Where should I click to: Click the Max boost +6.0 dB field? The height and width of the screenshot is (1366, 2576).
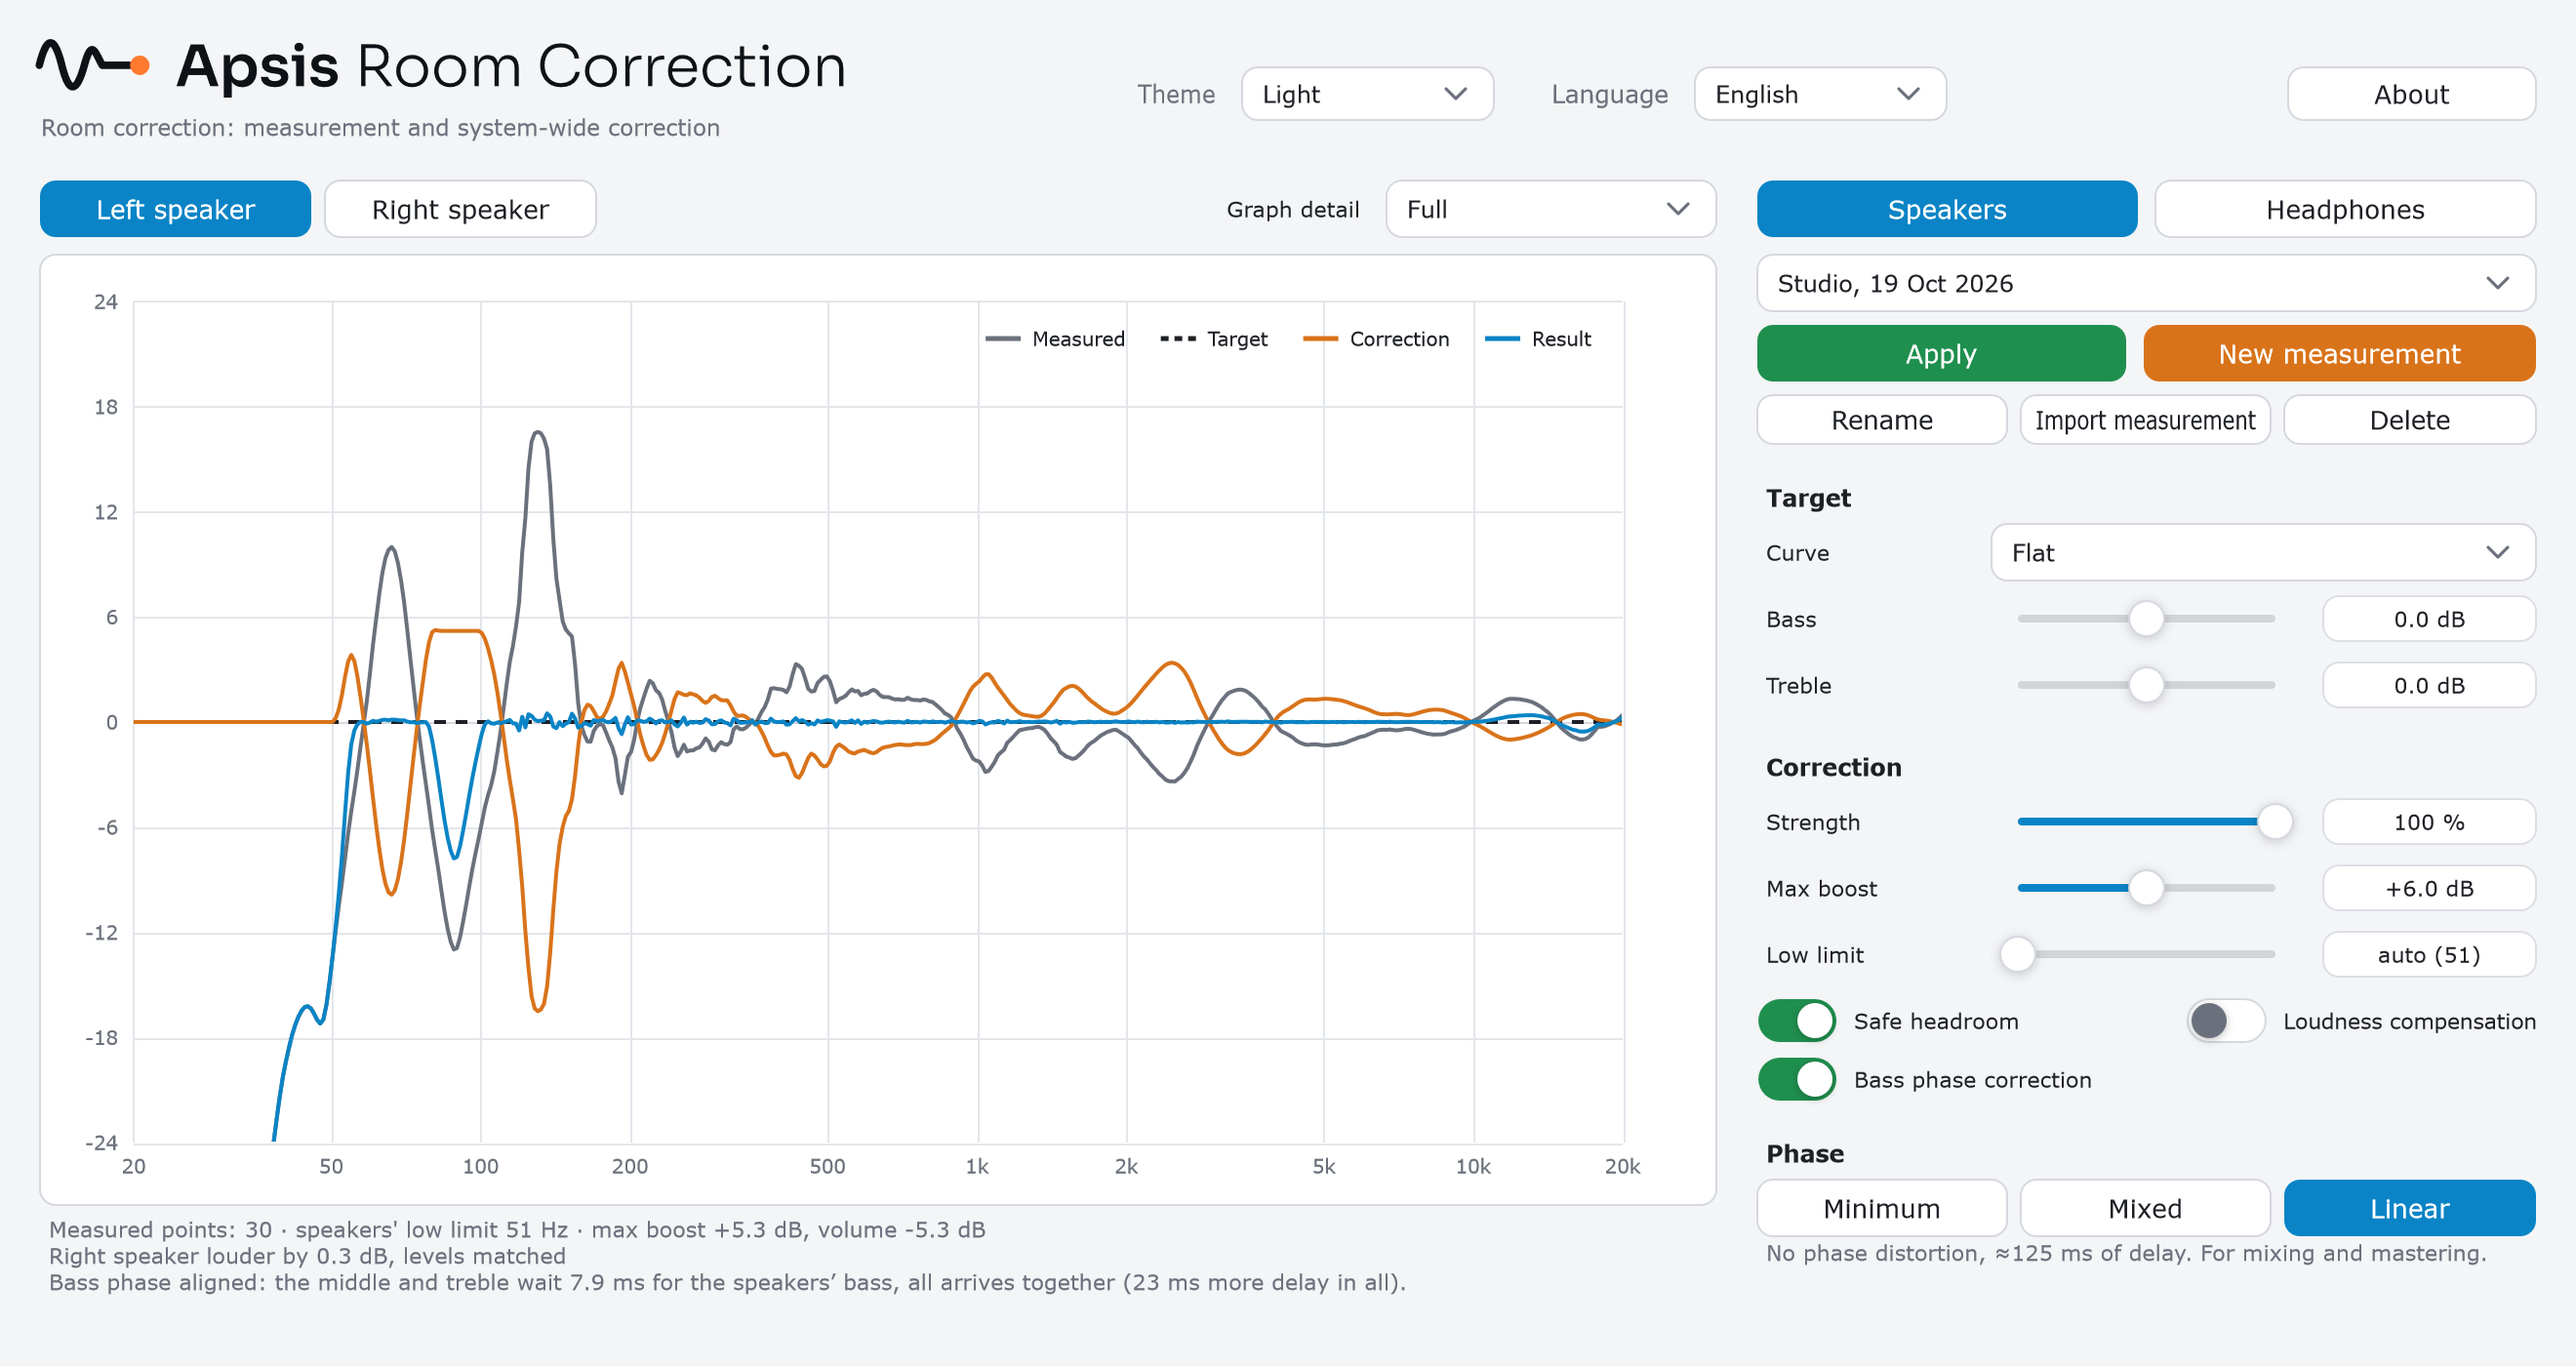[2428, 888]
